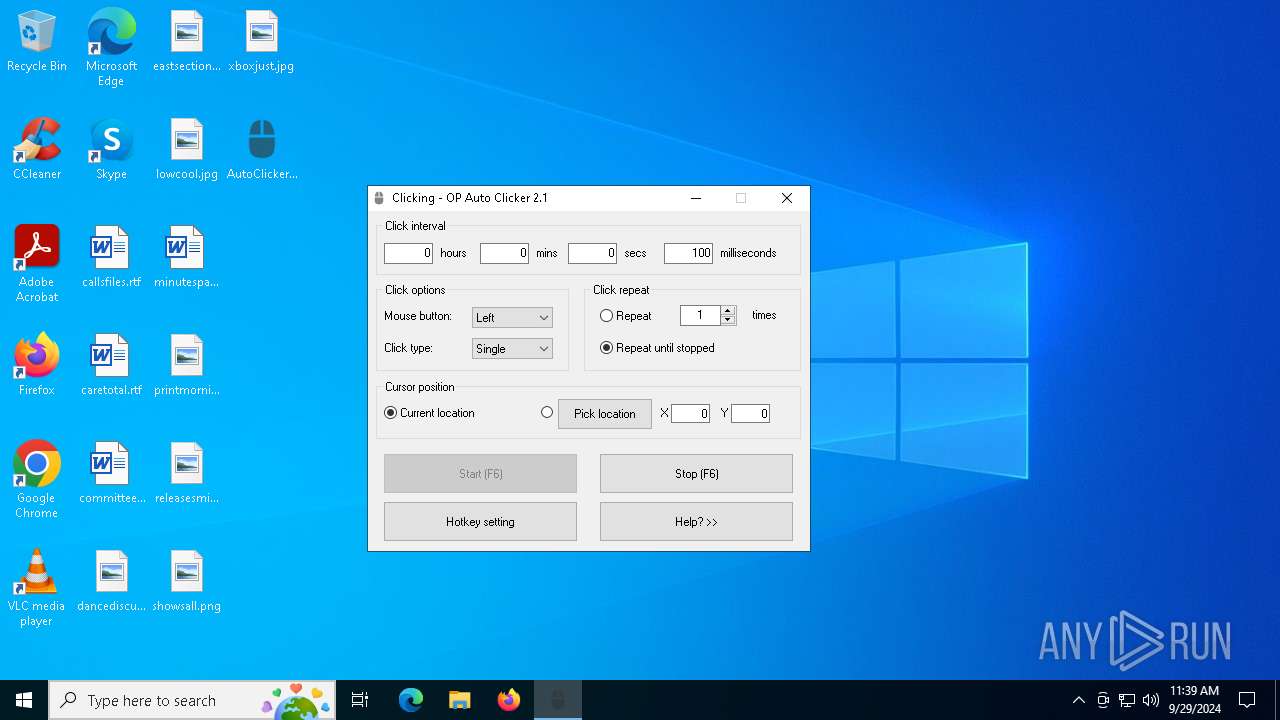Select showsall.png desktop file
Image resolution: width=1280 pixels, height=720 pixels.
point(187,581)
